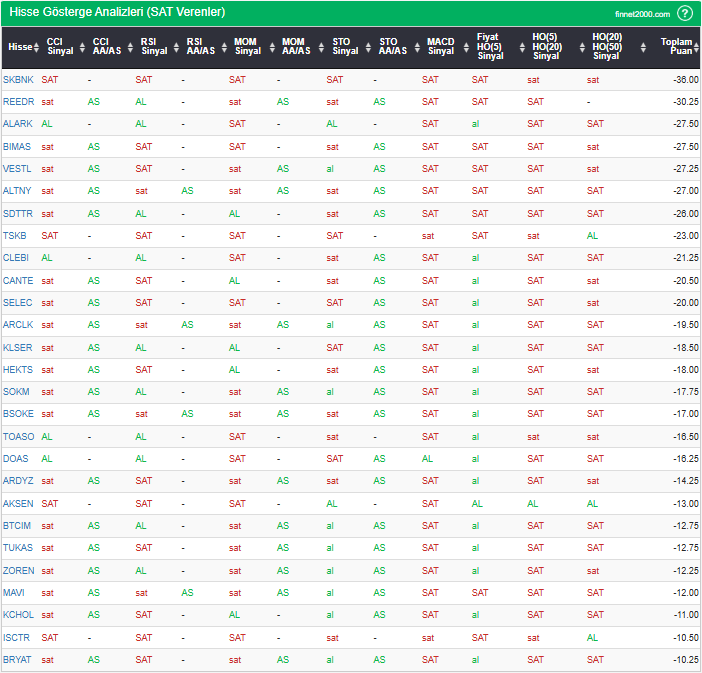702x673 pixels.
Task: Open the BIMAS stock link
Action: [17, 147]
